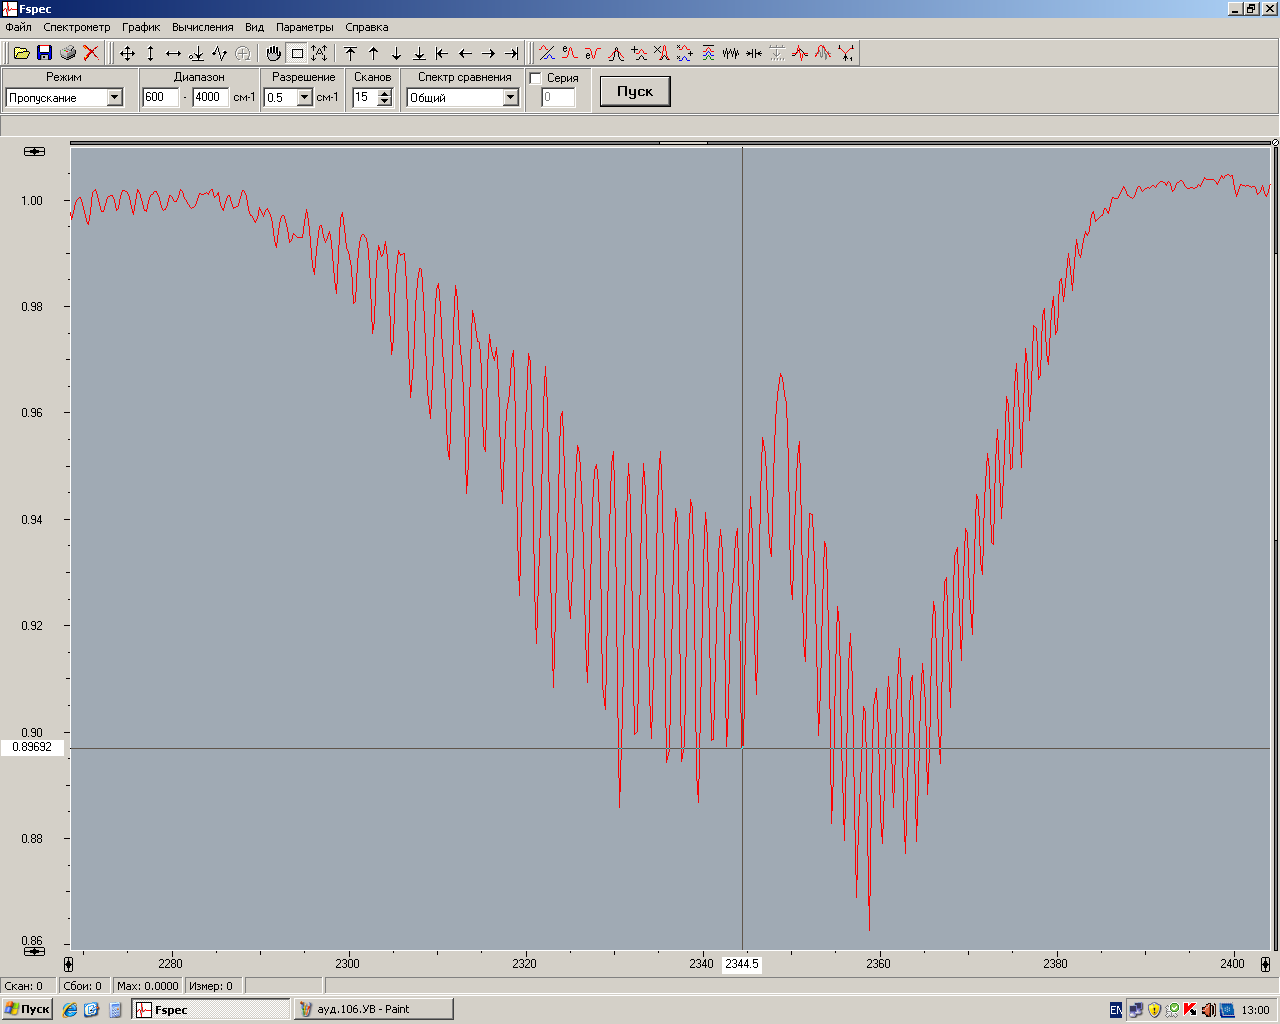
Task: Click the bottom vertical axis scale handle
Action: point(35,951)
